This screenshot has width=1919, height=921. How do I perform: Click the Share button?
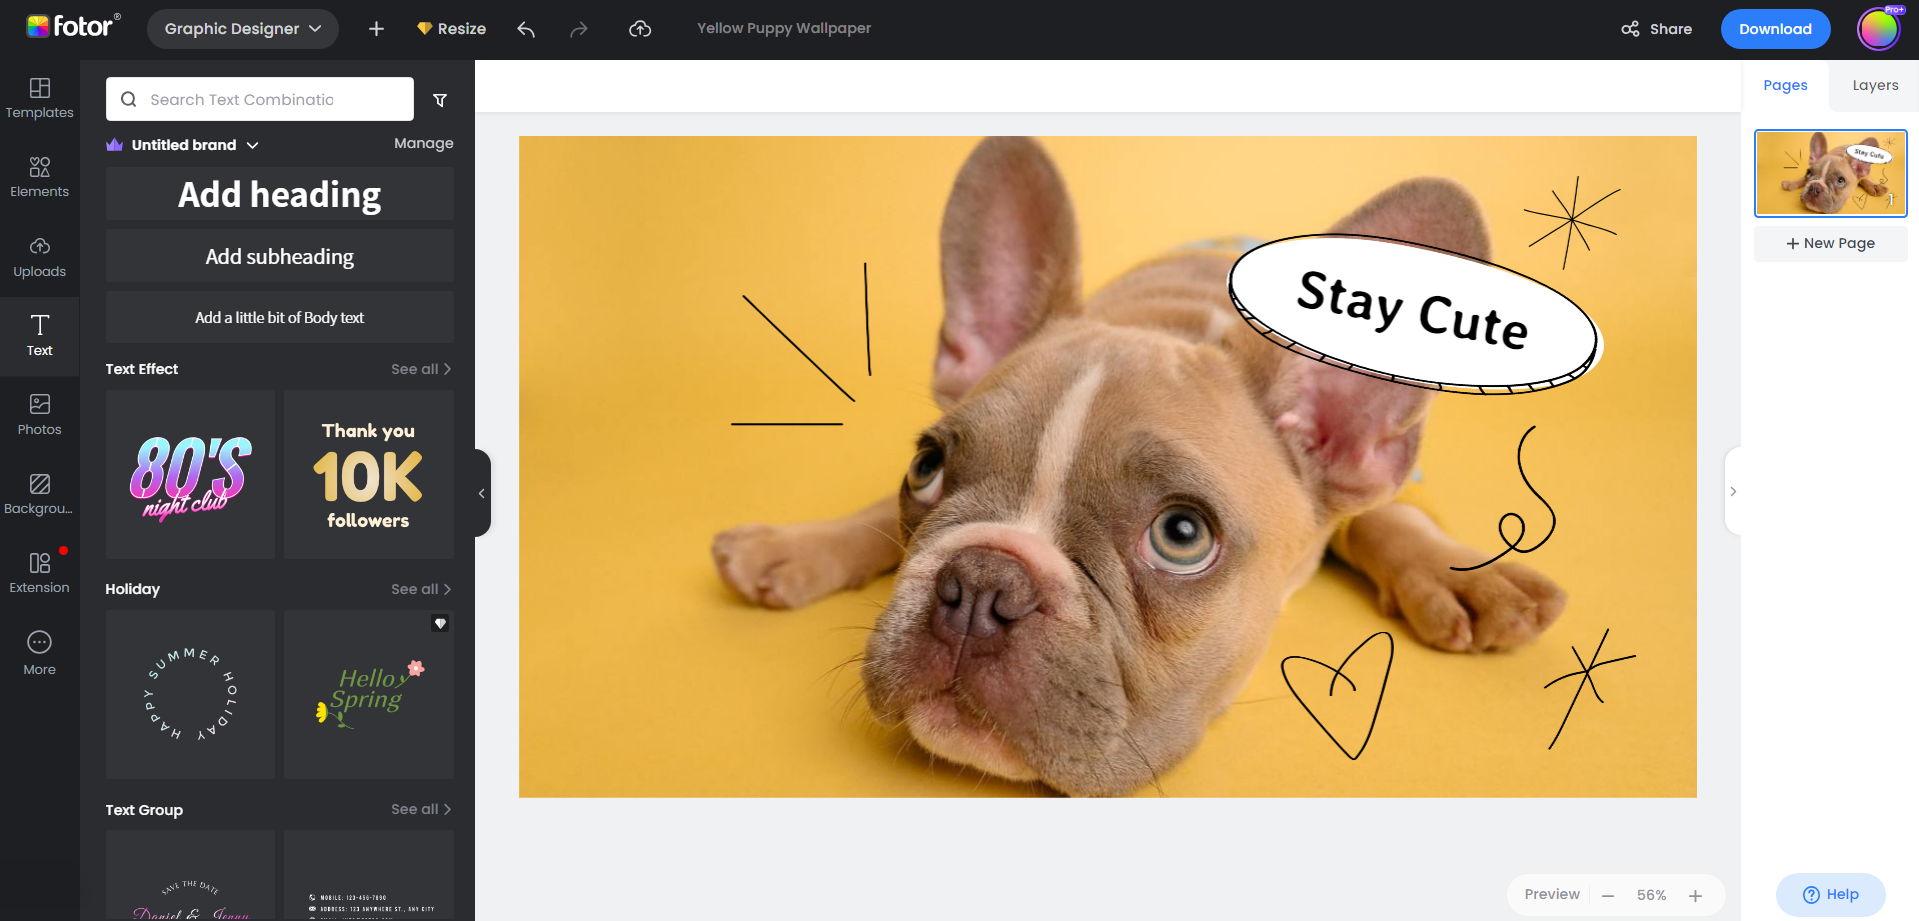click(x=1657, y=29)
